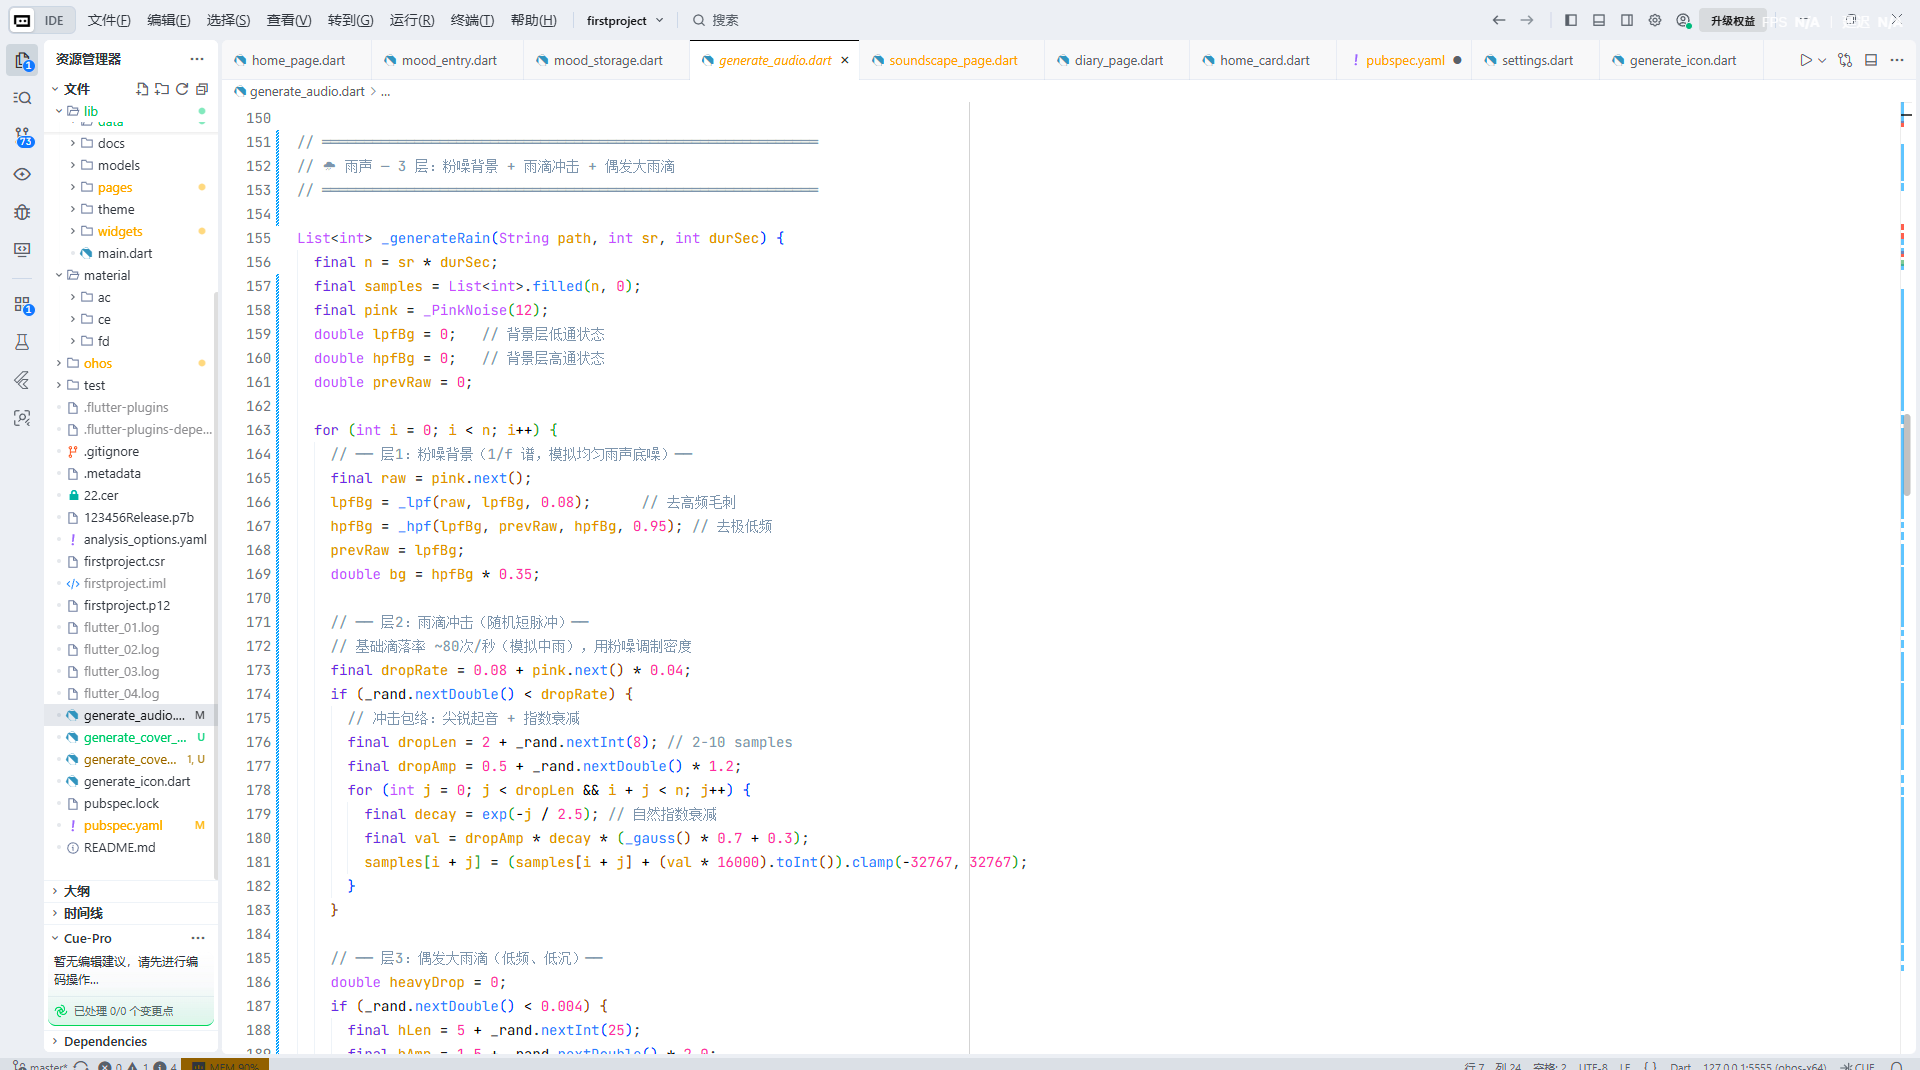Run the current Dart file

pyautogui.click(x=1805, y=60)
